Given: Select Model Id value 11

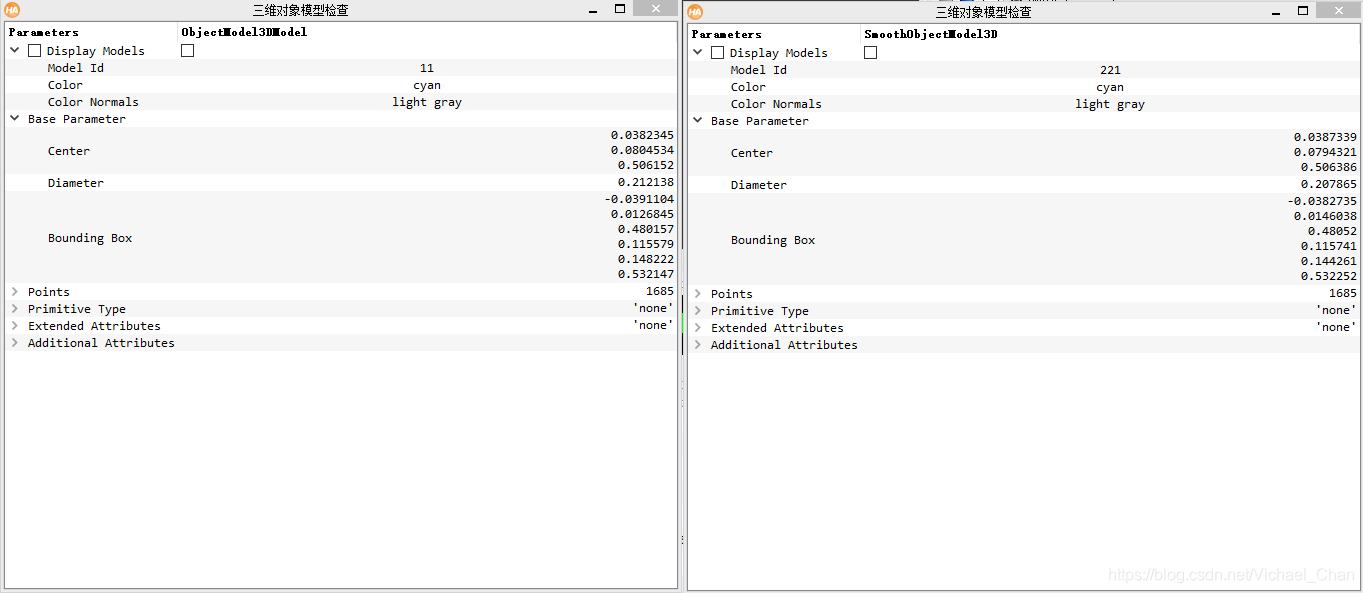Looking at the screenshot, I should [427, 68].
